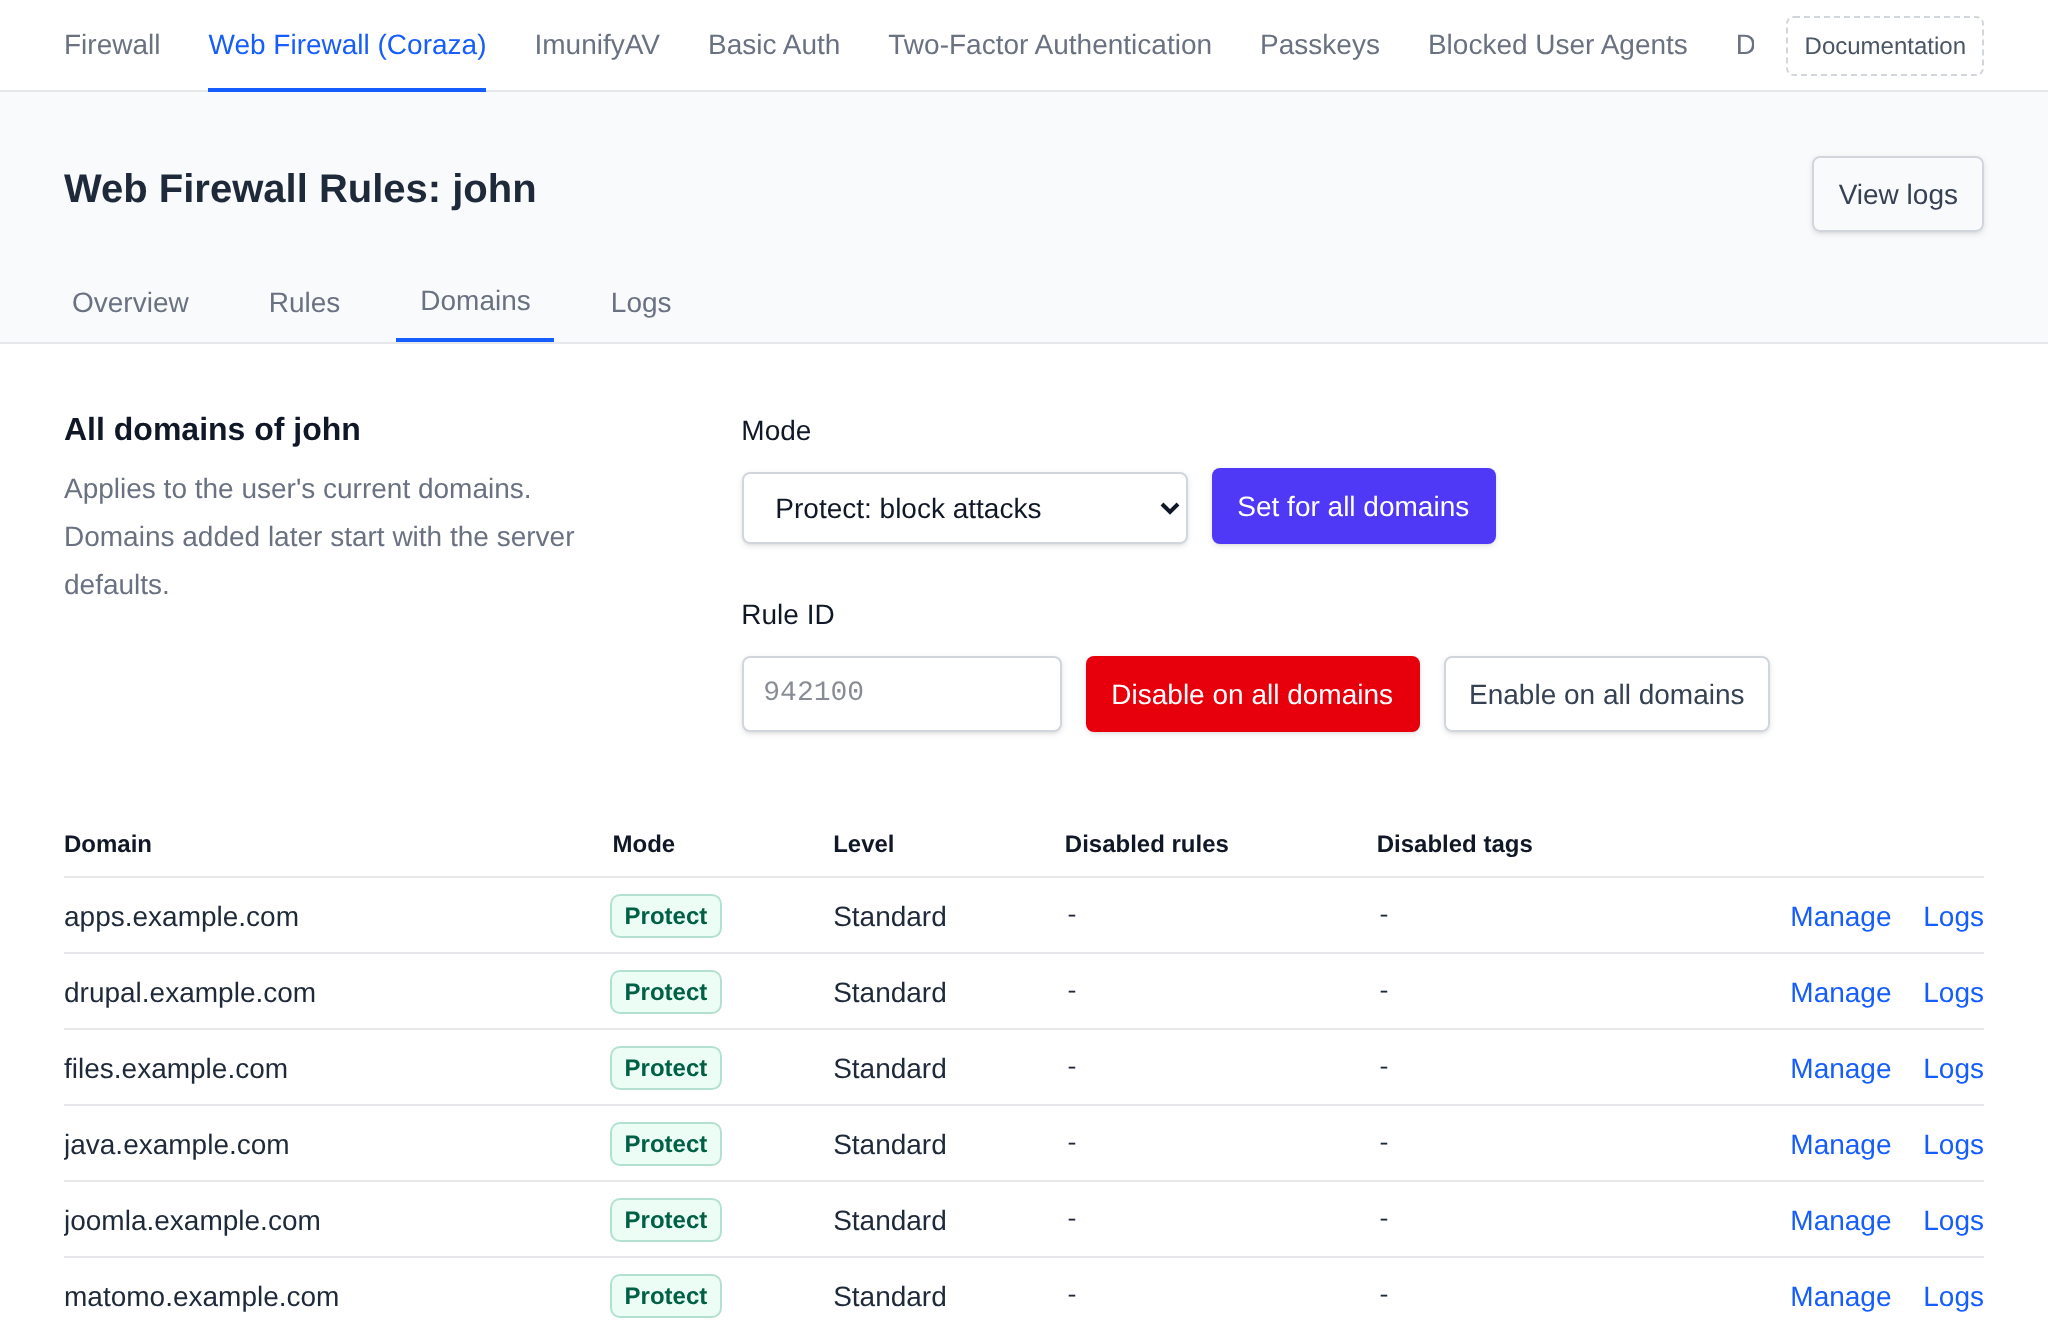
Task: Click Protect badge for files.example.com
Action: (x=666, y=1068)
